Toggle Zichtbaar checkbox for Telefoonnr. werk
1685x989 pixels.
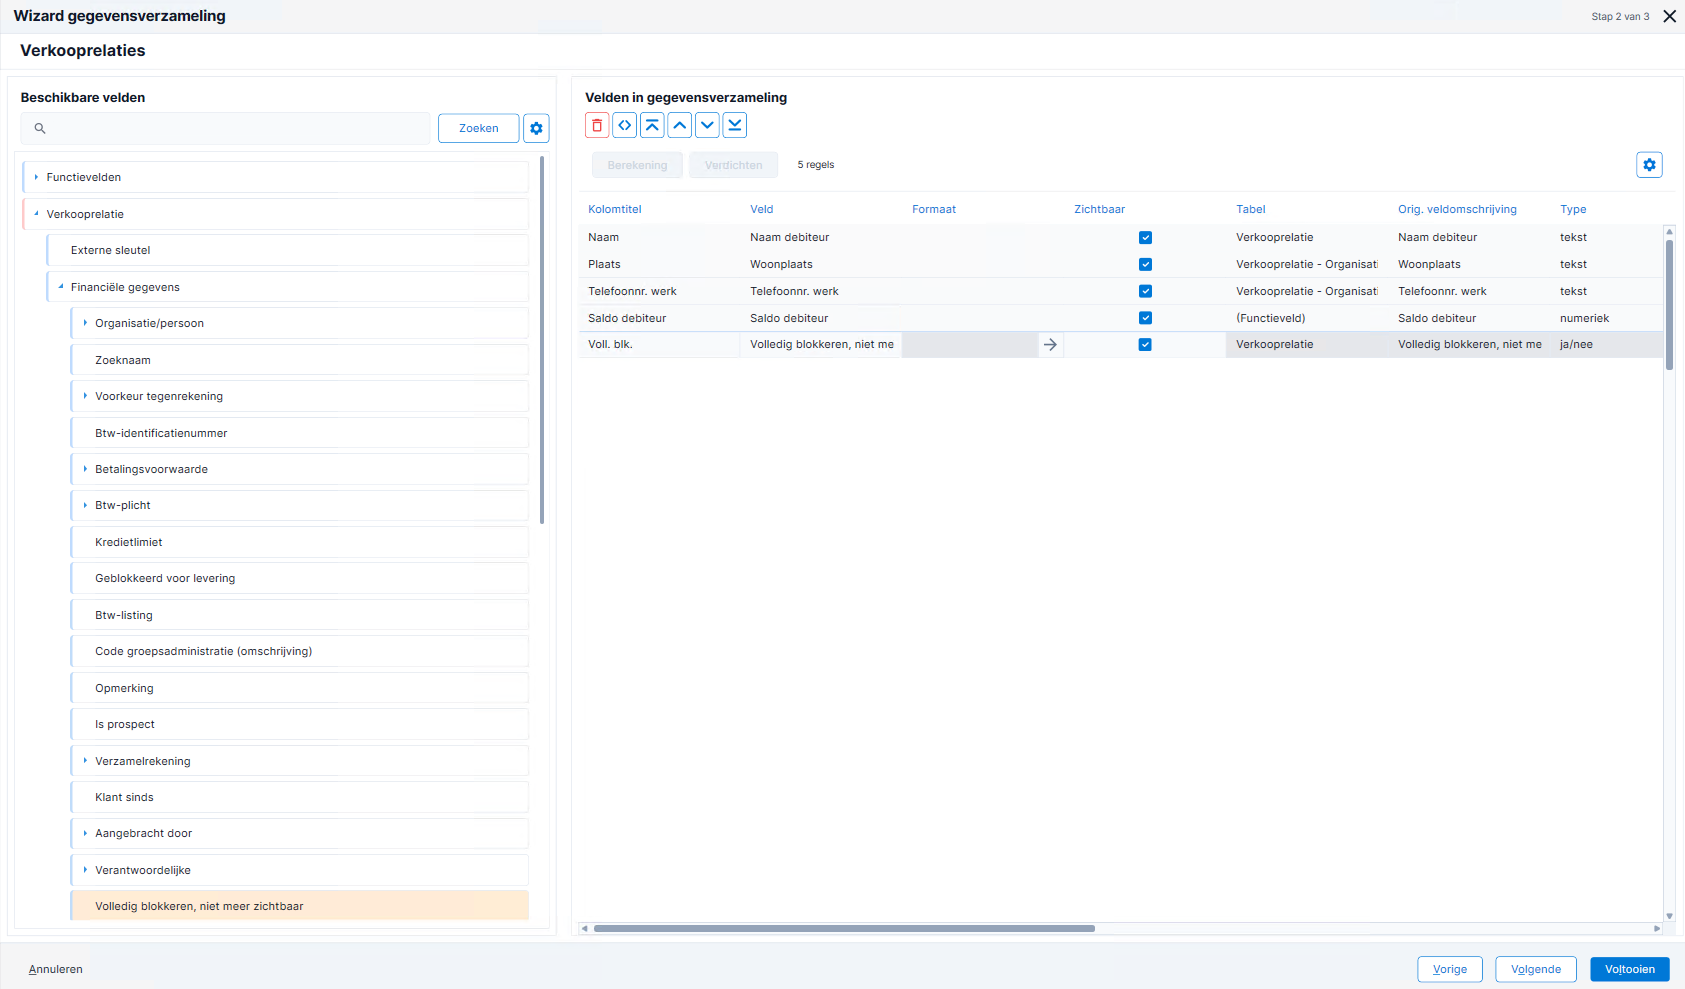click(x=1145, y=291)
